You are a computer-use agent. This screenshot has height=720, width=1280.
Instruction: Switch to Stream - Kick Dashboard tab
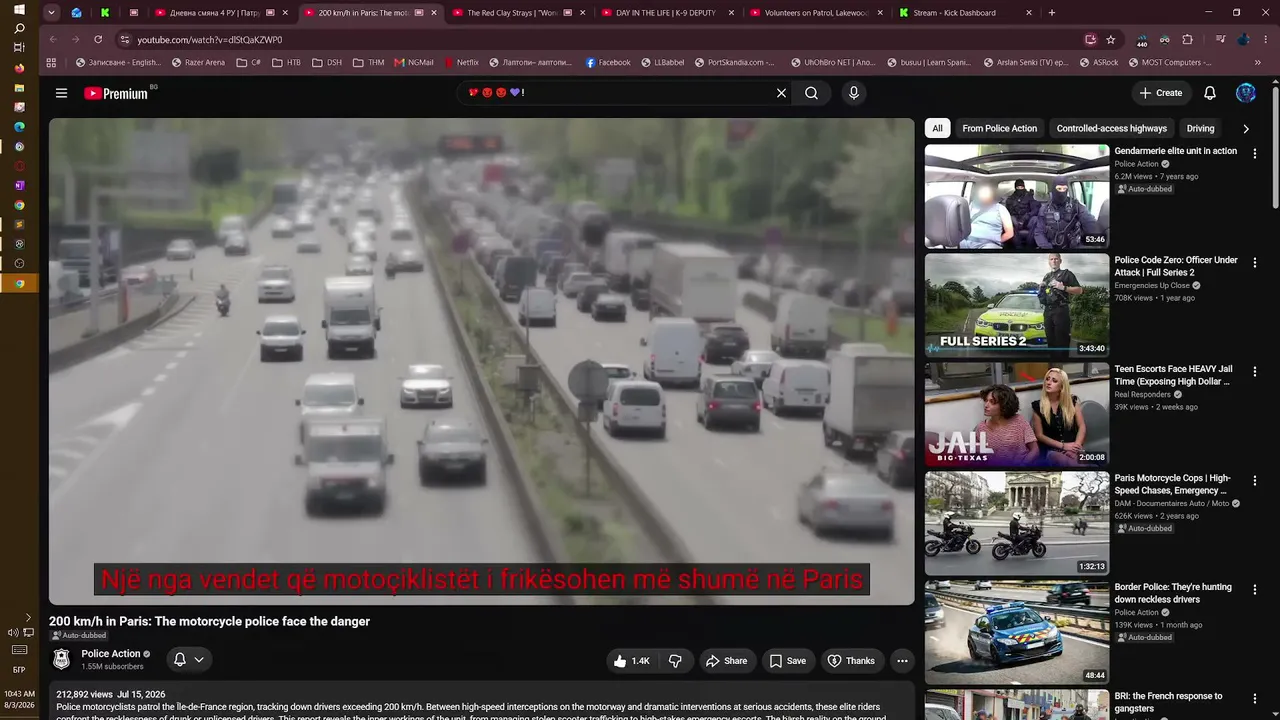pyautogui.click(x=966, y=13)
